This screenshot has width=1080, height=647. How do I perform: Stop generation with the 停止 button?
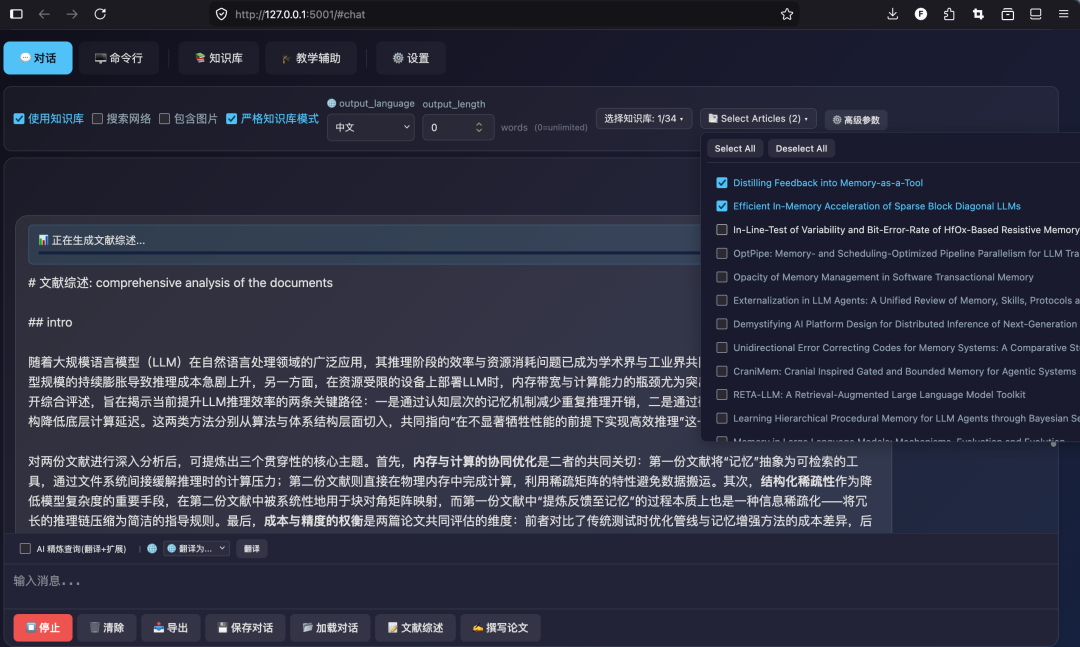click(43, 628)
